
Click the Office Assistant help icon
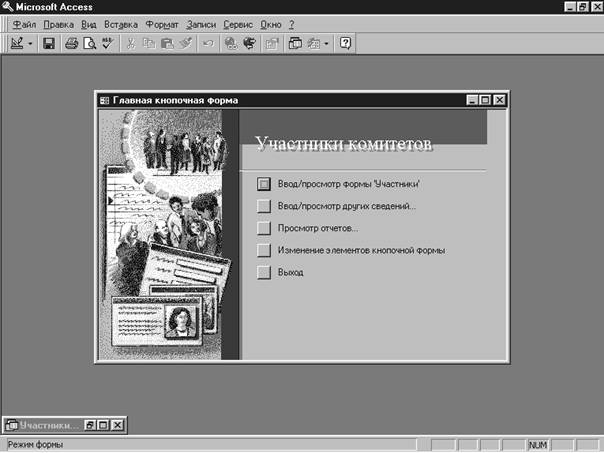[345, 43]
